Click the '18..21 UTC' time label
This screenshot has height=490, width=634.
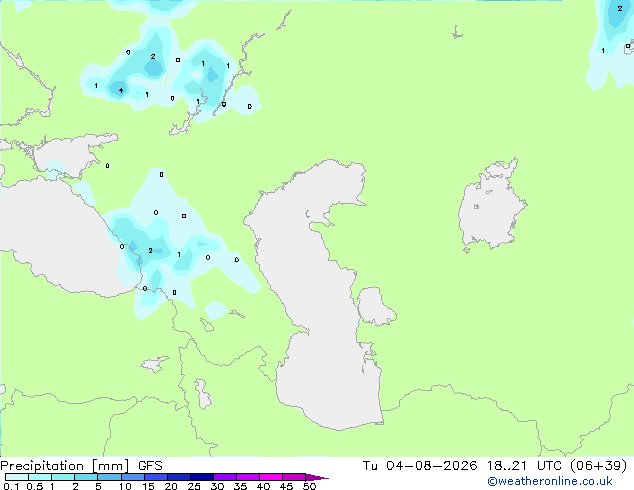tap(526, 466)
